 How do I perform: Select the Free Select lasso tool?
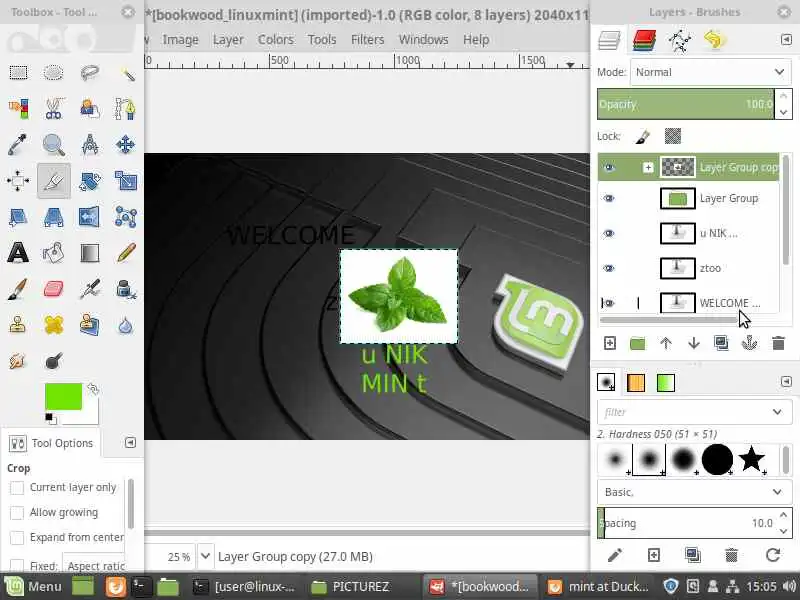click(x=90, y=72)
